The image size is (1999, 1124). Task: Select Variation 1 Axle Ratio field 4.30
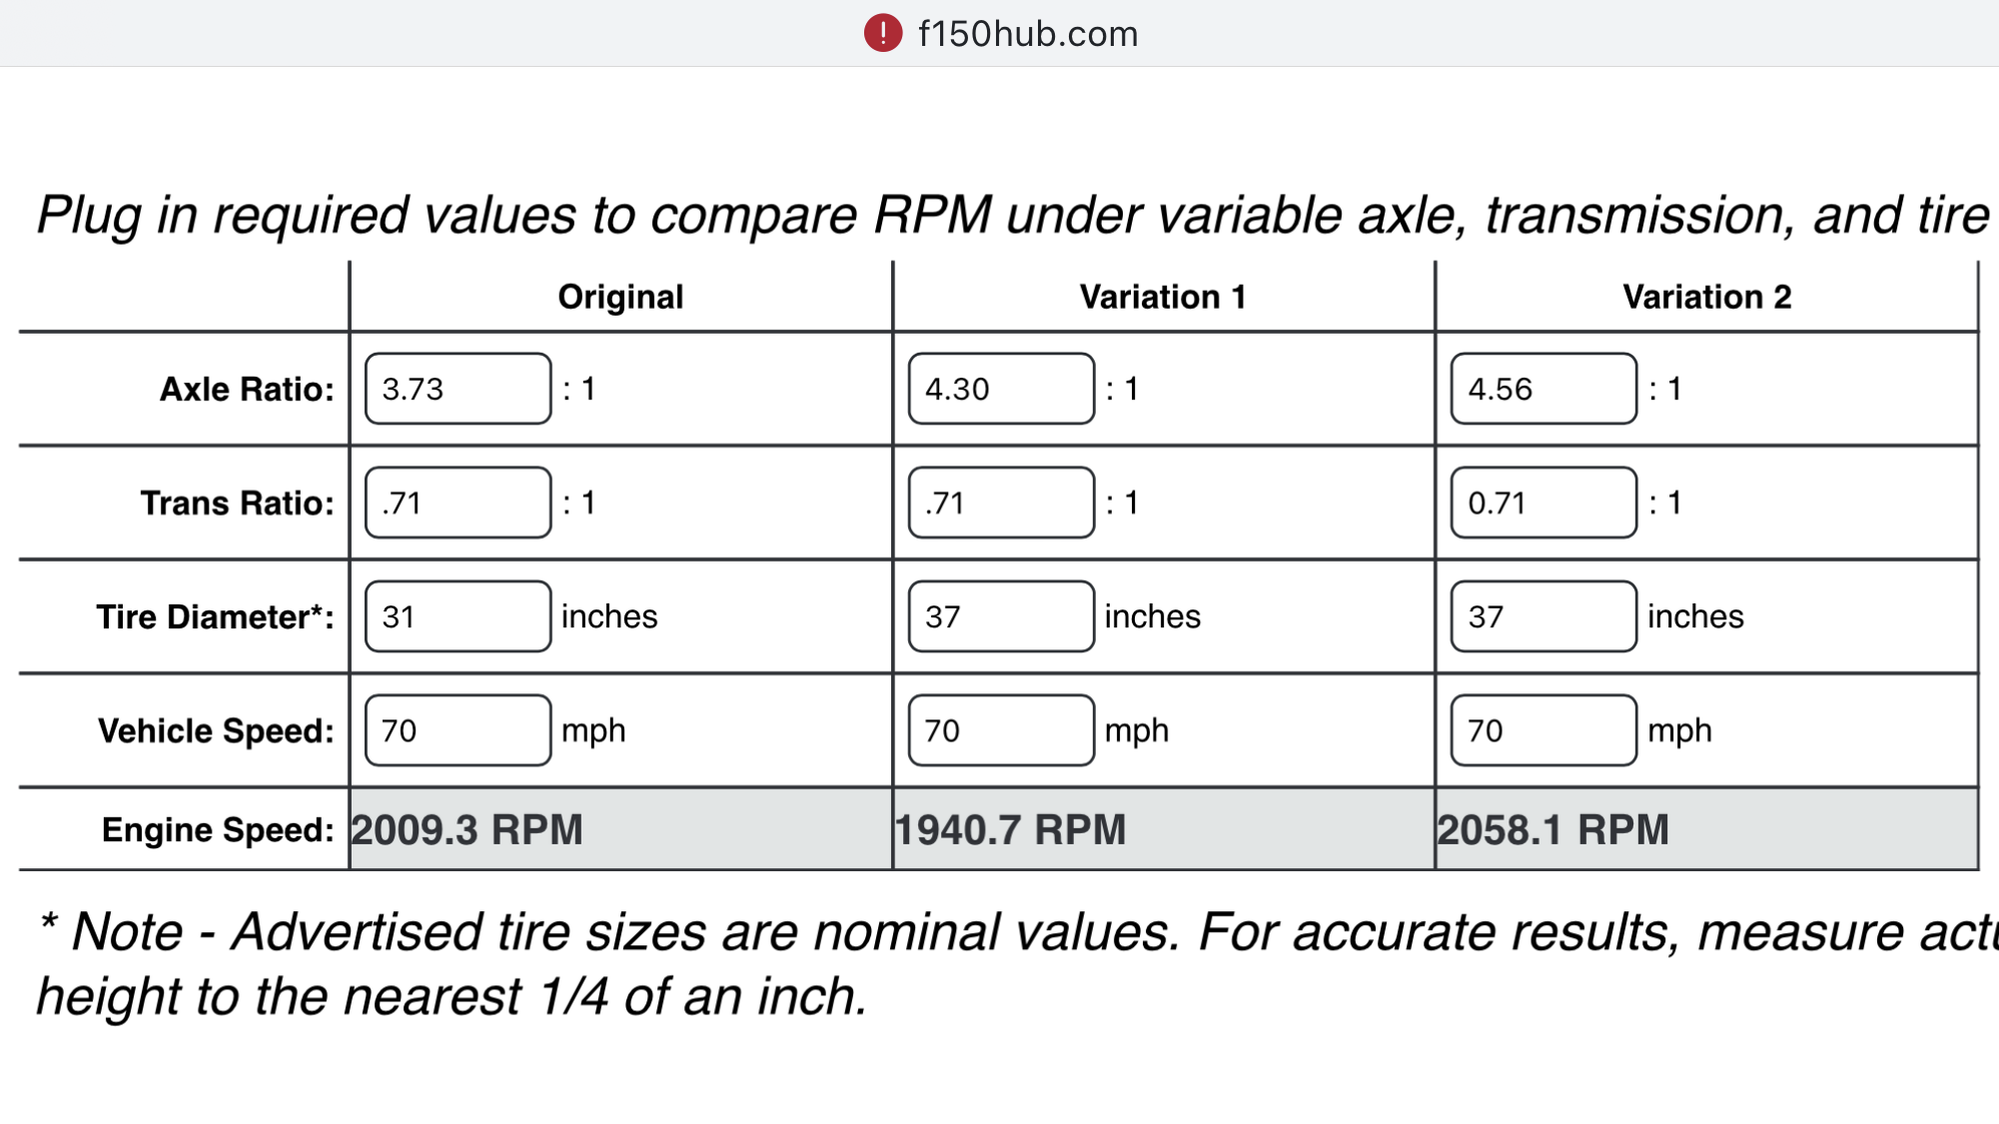pyautogui.click(x=1001, y=389)
